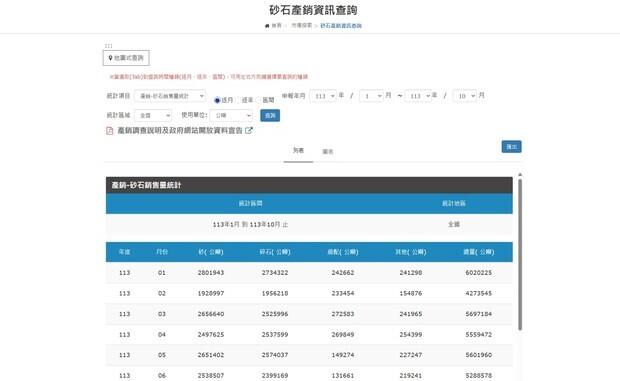
Task: Open the end month dropdown showing 10
Action: (x=465, y=96)
